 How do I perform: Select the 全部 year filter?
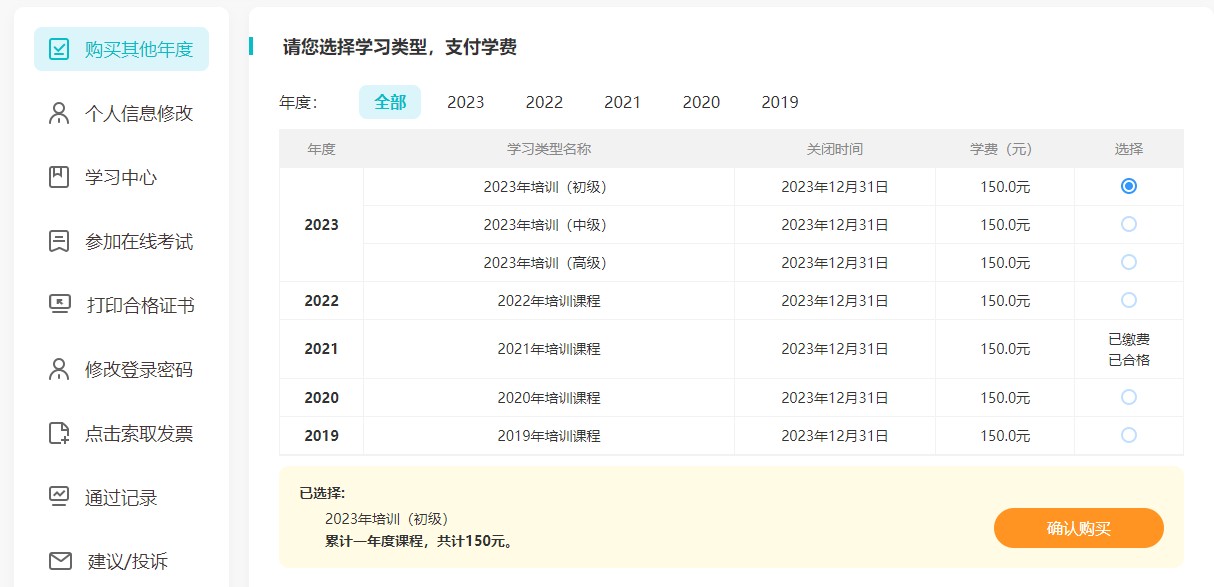point(390,102)
